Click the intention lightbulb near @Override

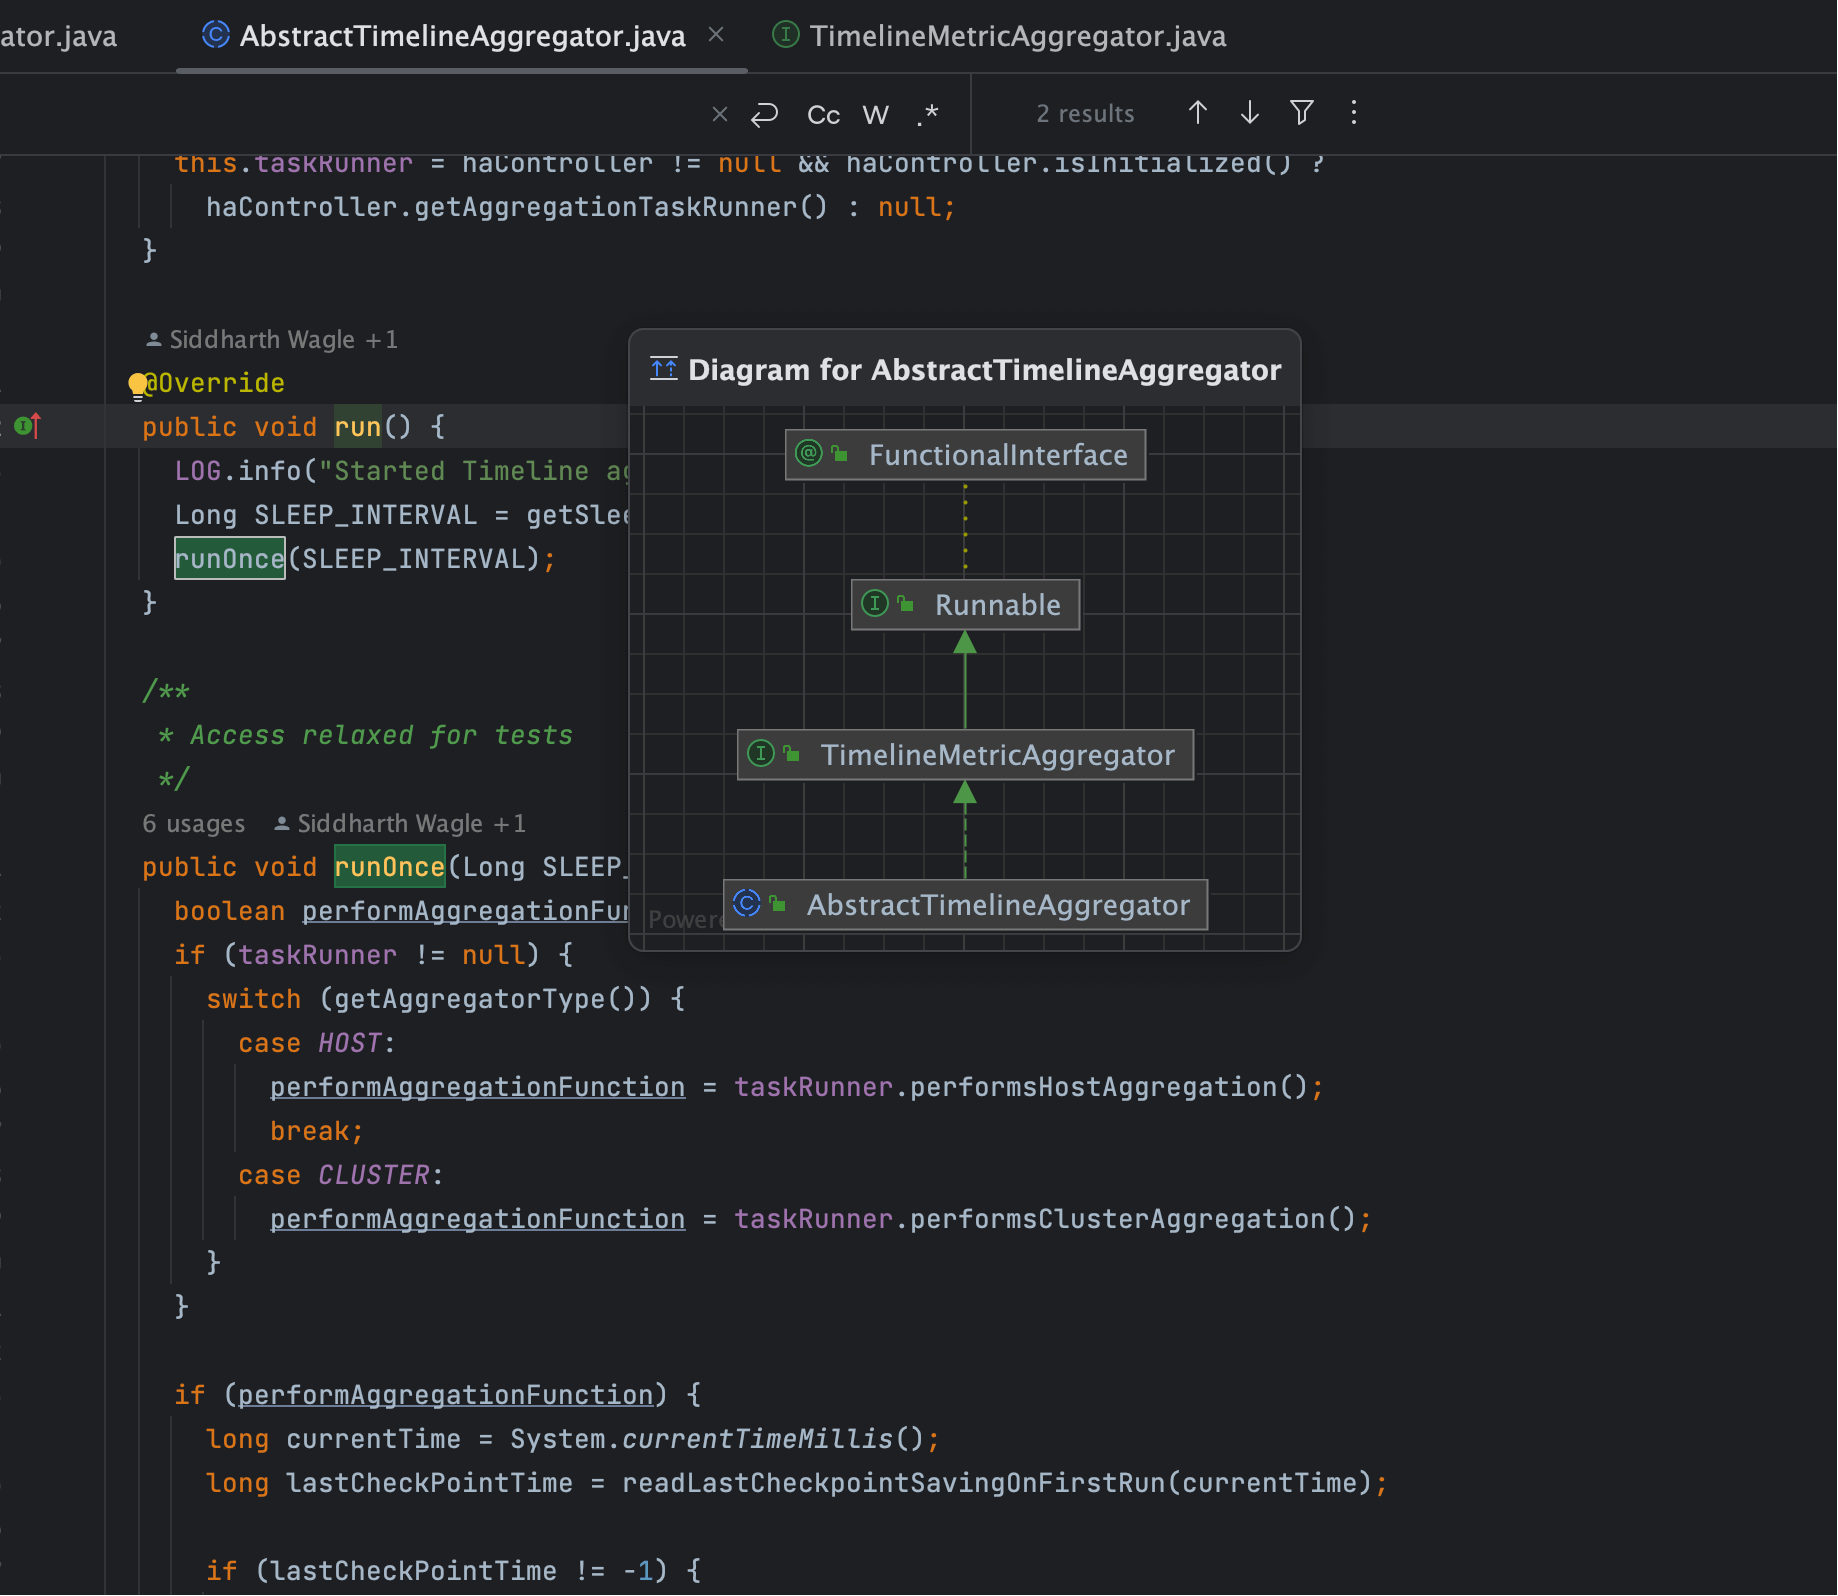click(138, 385)
